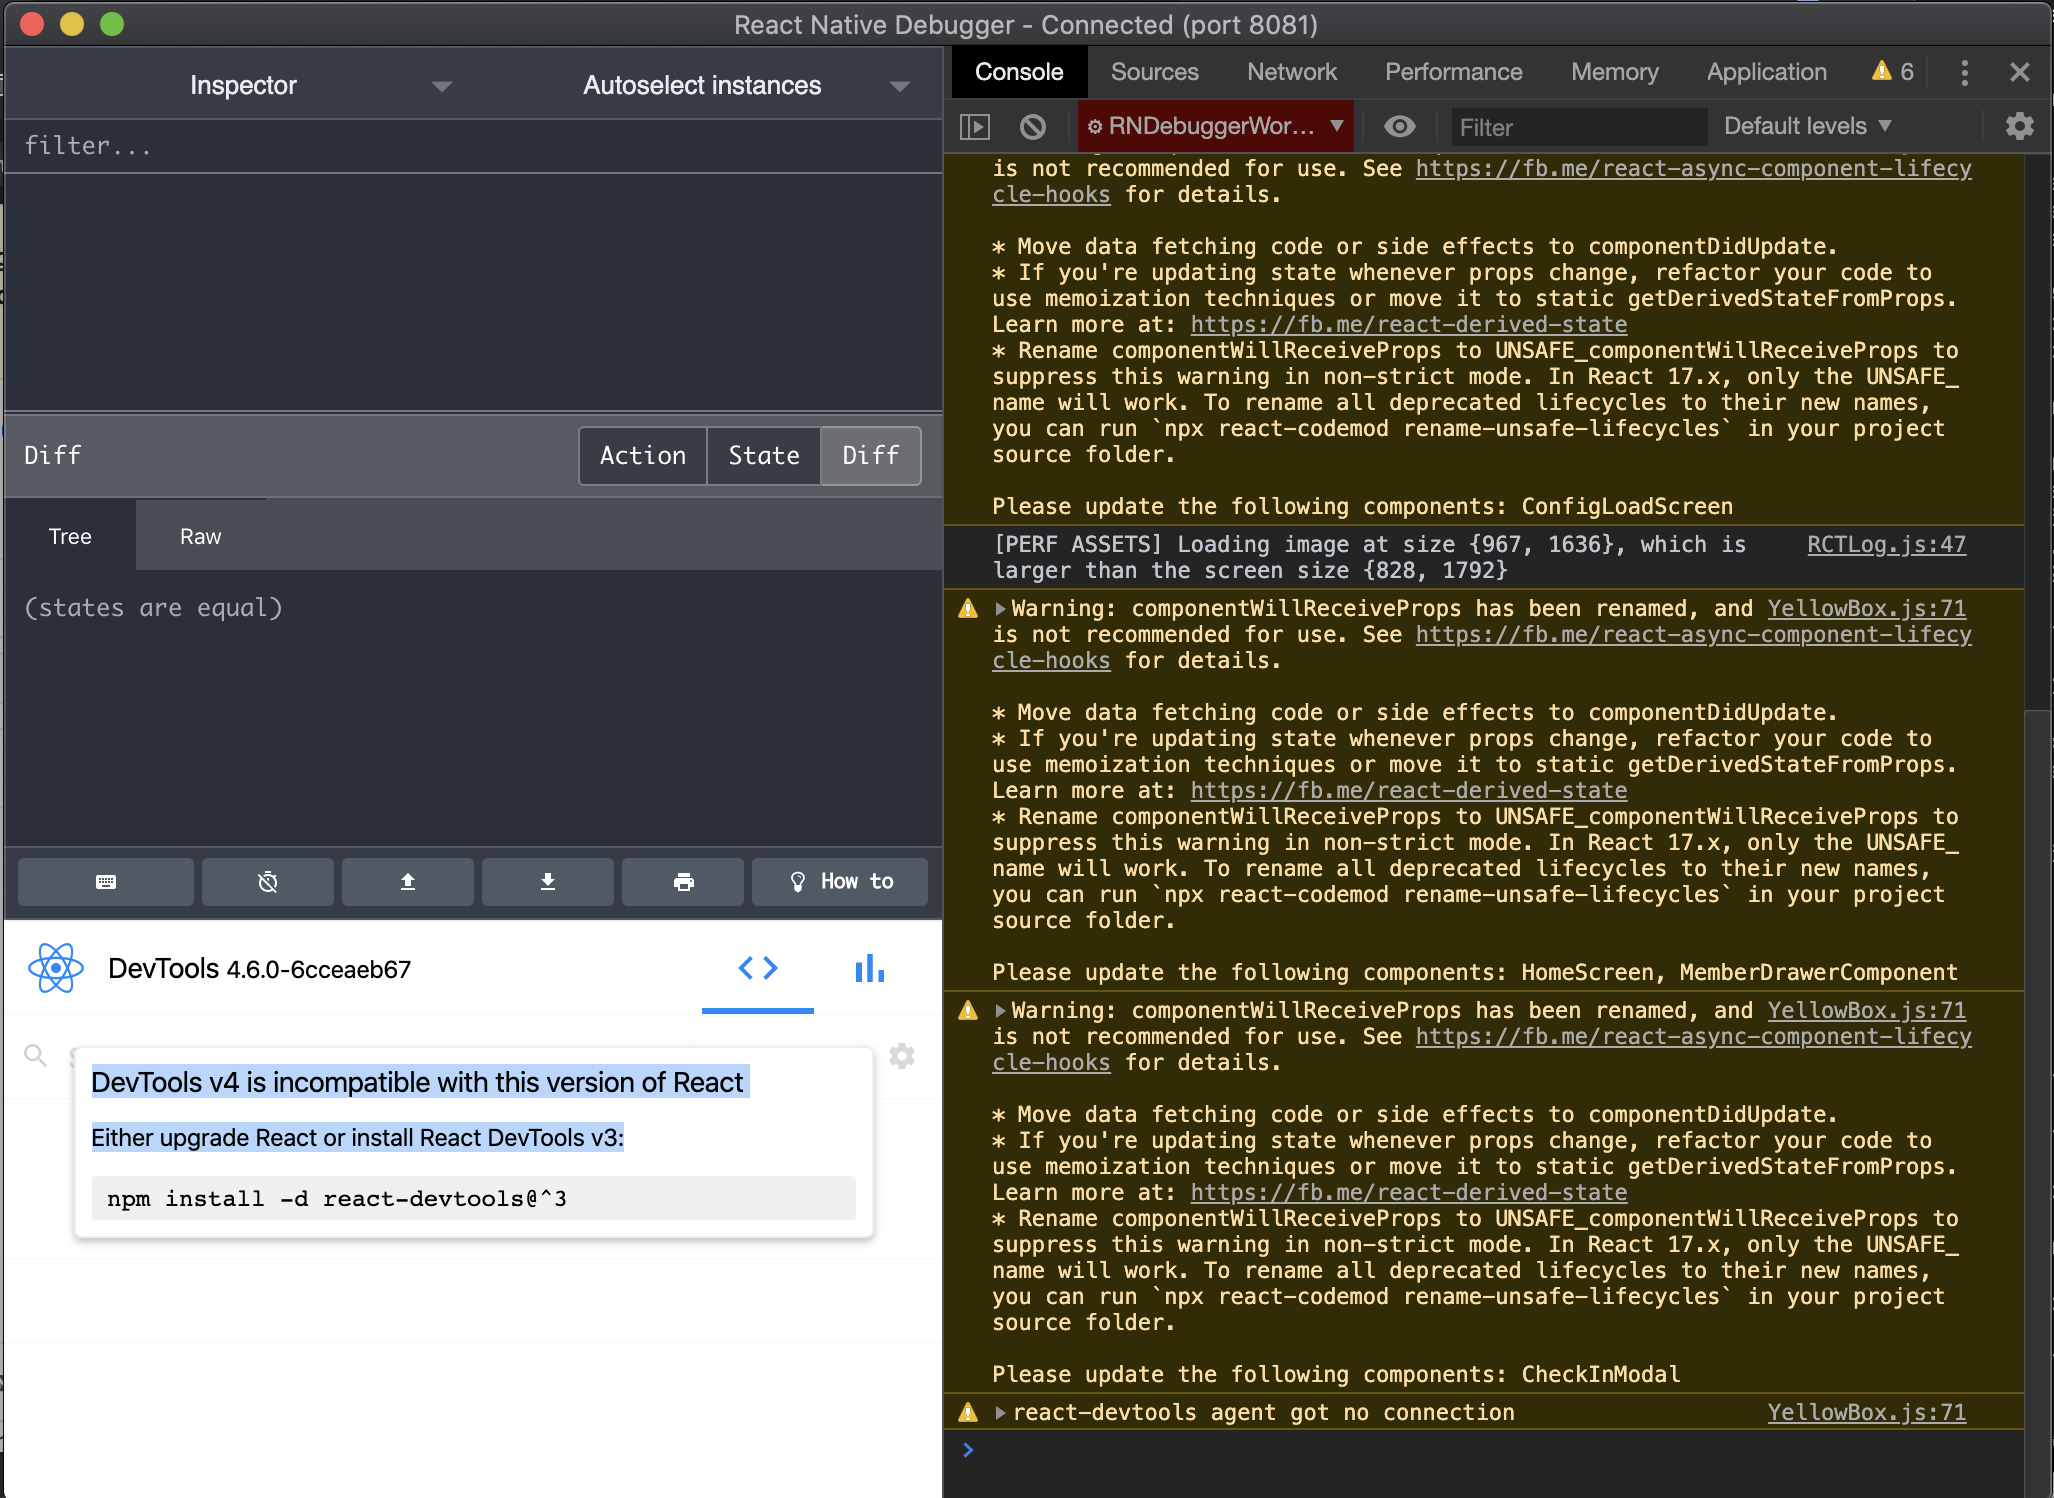Viewport: 2054px width, 1498px height.
Task: Expand react-devtools agent got no connection warning
Action: [999, 1412]
